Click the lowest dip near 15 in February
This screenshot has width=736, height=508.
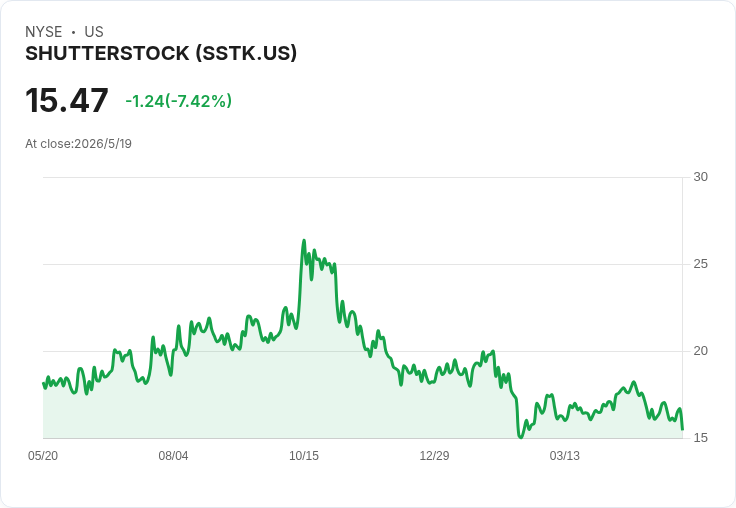[x=520, y=437]
